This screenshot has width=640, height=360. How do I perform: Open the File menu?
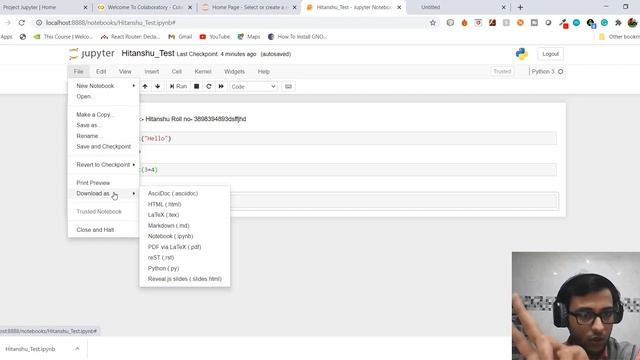click(78, 71)
